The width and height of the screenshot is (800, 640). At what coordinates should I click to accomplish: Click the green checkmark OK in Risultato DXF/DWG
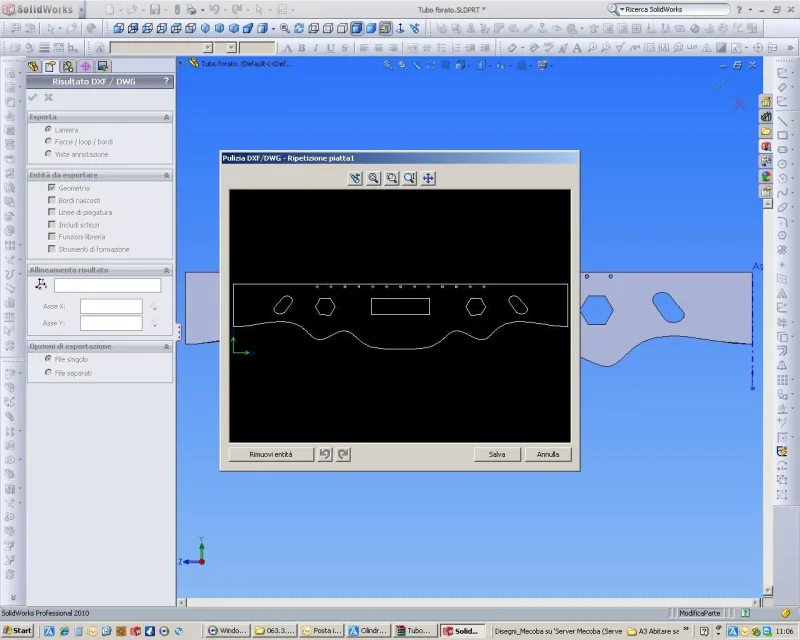point(33,97)
